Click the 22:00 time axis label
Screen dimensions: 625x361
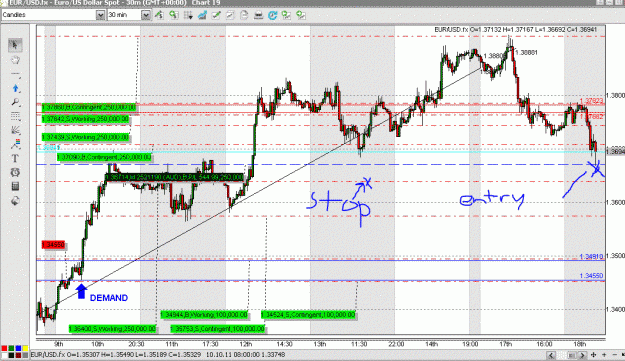(396, 344)
